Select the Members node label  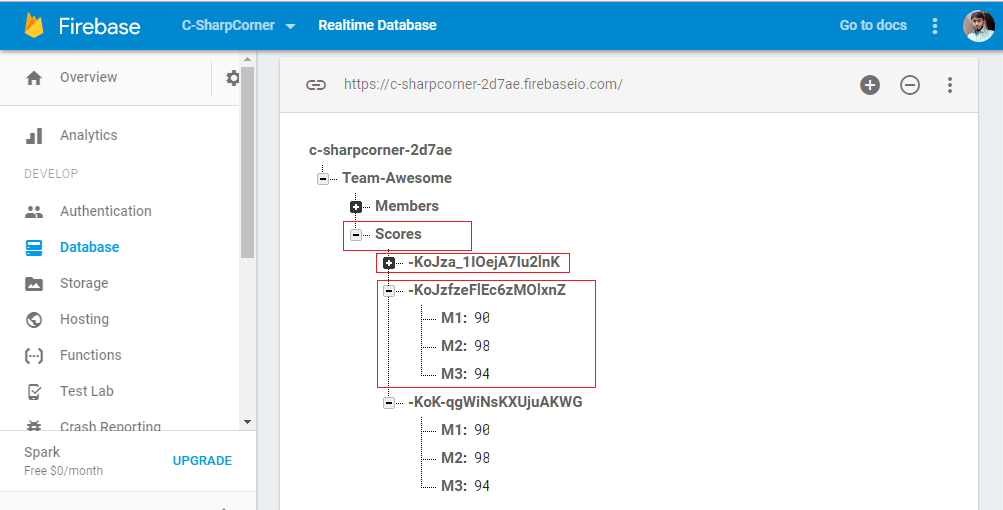coord(407,206)
